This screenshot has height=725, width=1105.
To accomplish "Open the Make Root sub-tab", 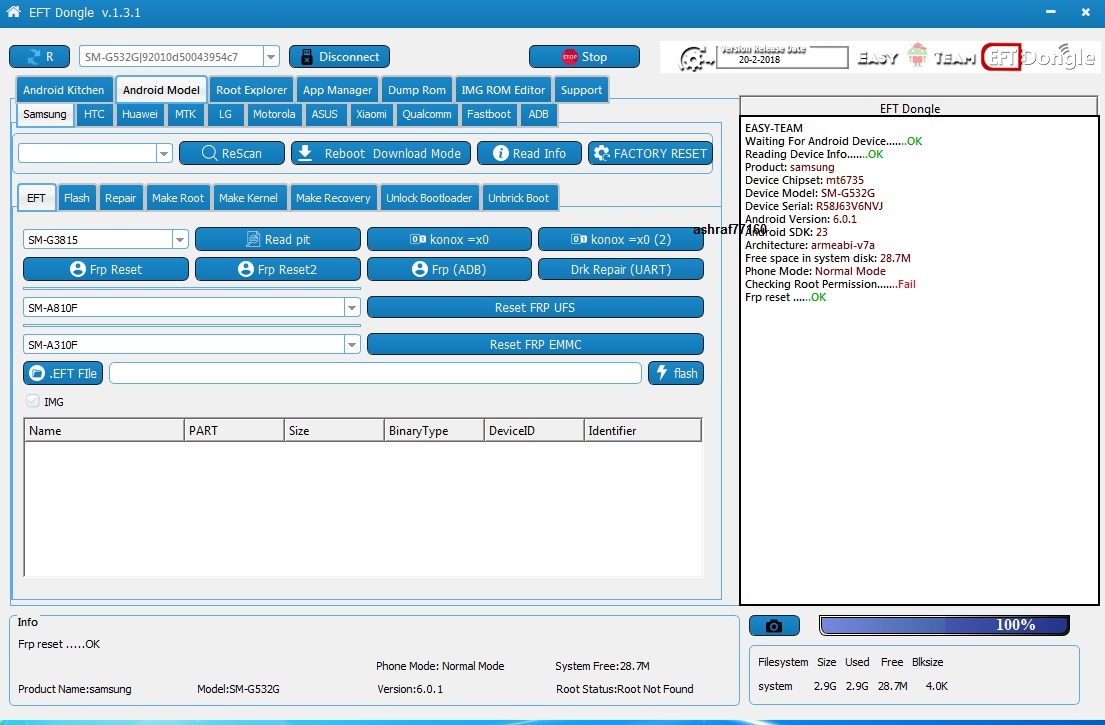I will (x=178, y=198).
